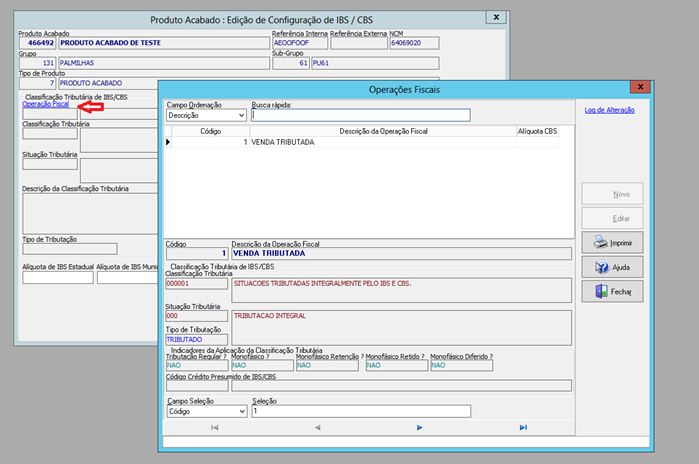Image resolution: width=699 pixels, height=464 pixels.
Task: Click the Seleção input field
Action: click(x=360, y=411)
